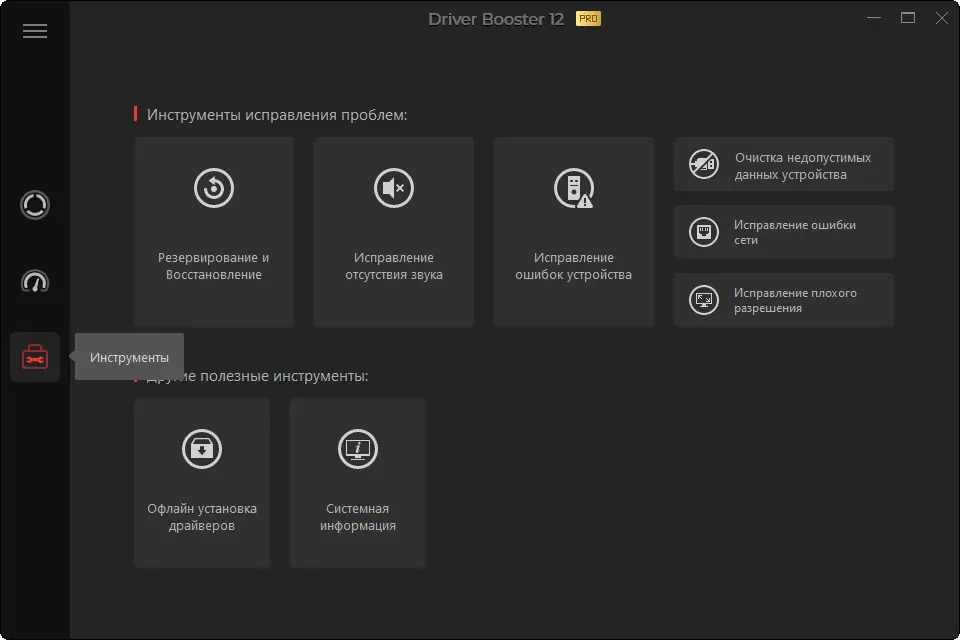Open the Исправление ошибок устройства tile

574,265
